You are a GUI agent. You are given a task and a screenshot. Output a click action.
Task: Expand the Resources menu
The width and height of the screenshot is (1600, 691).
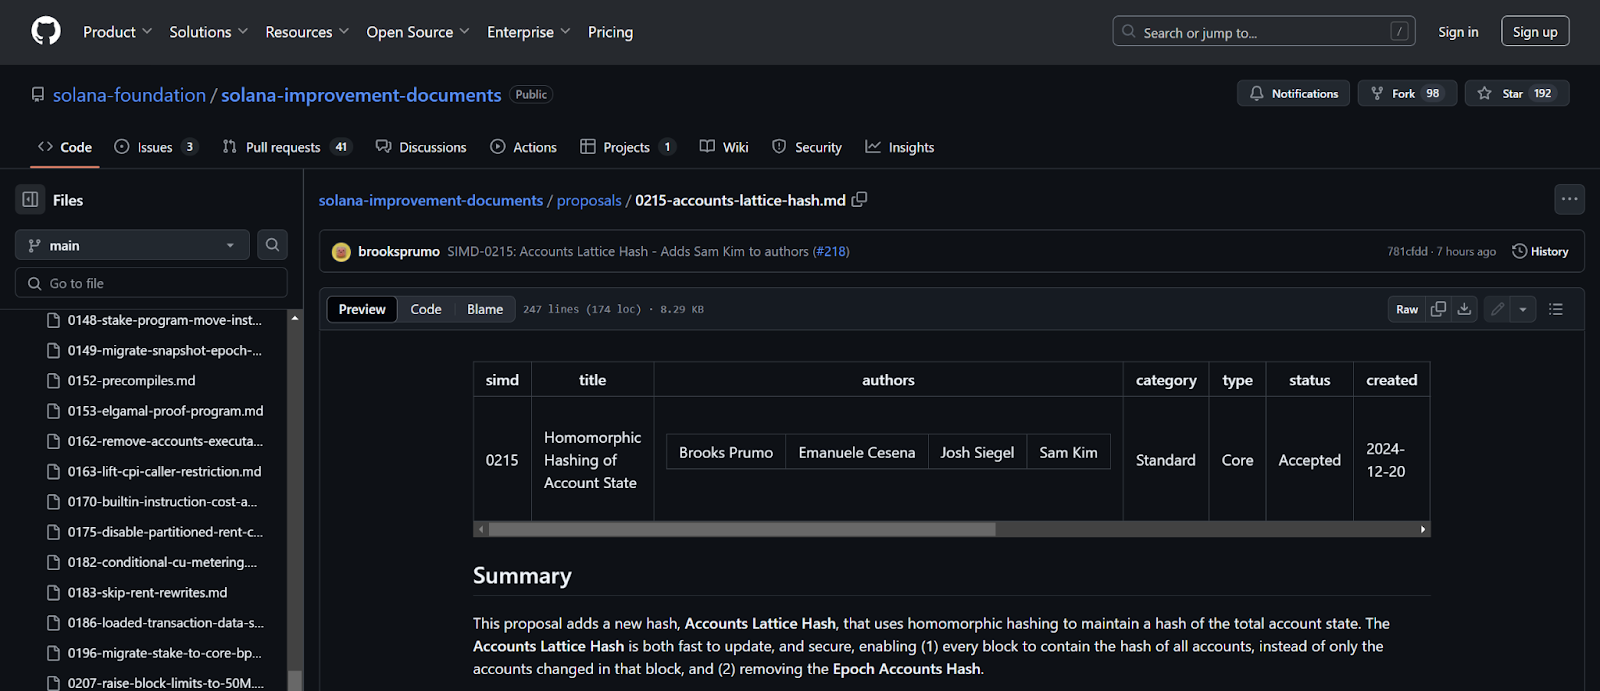[307, 32]
